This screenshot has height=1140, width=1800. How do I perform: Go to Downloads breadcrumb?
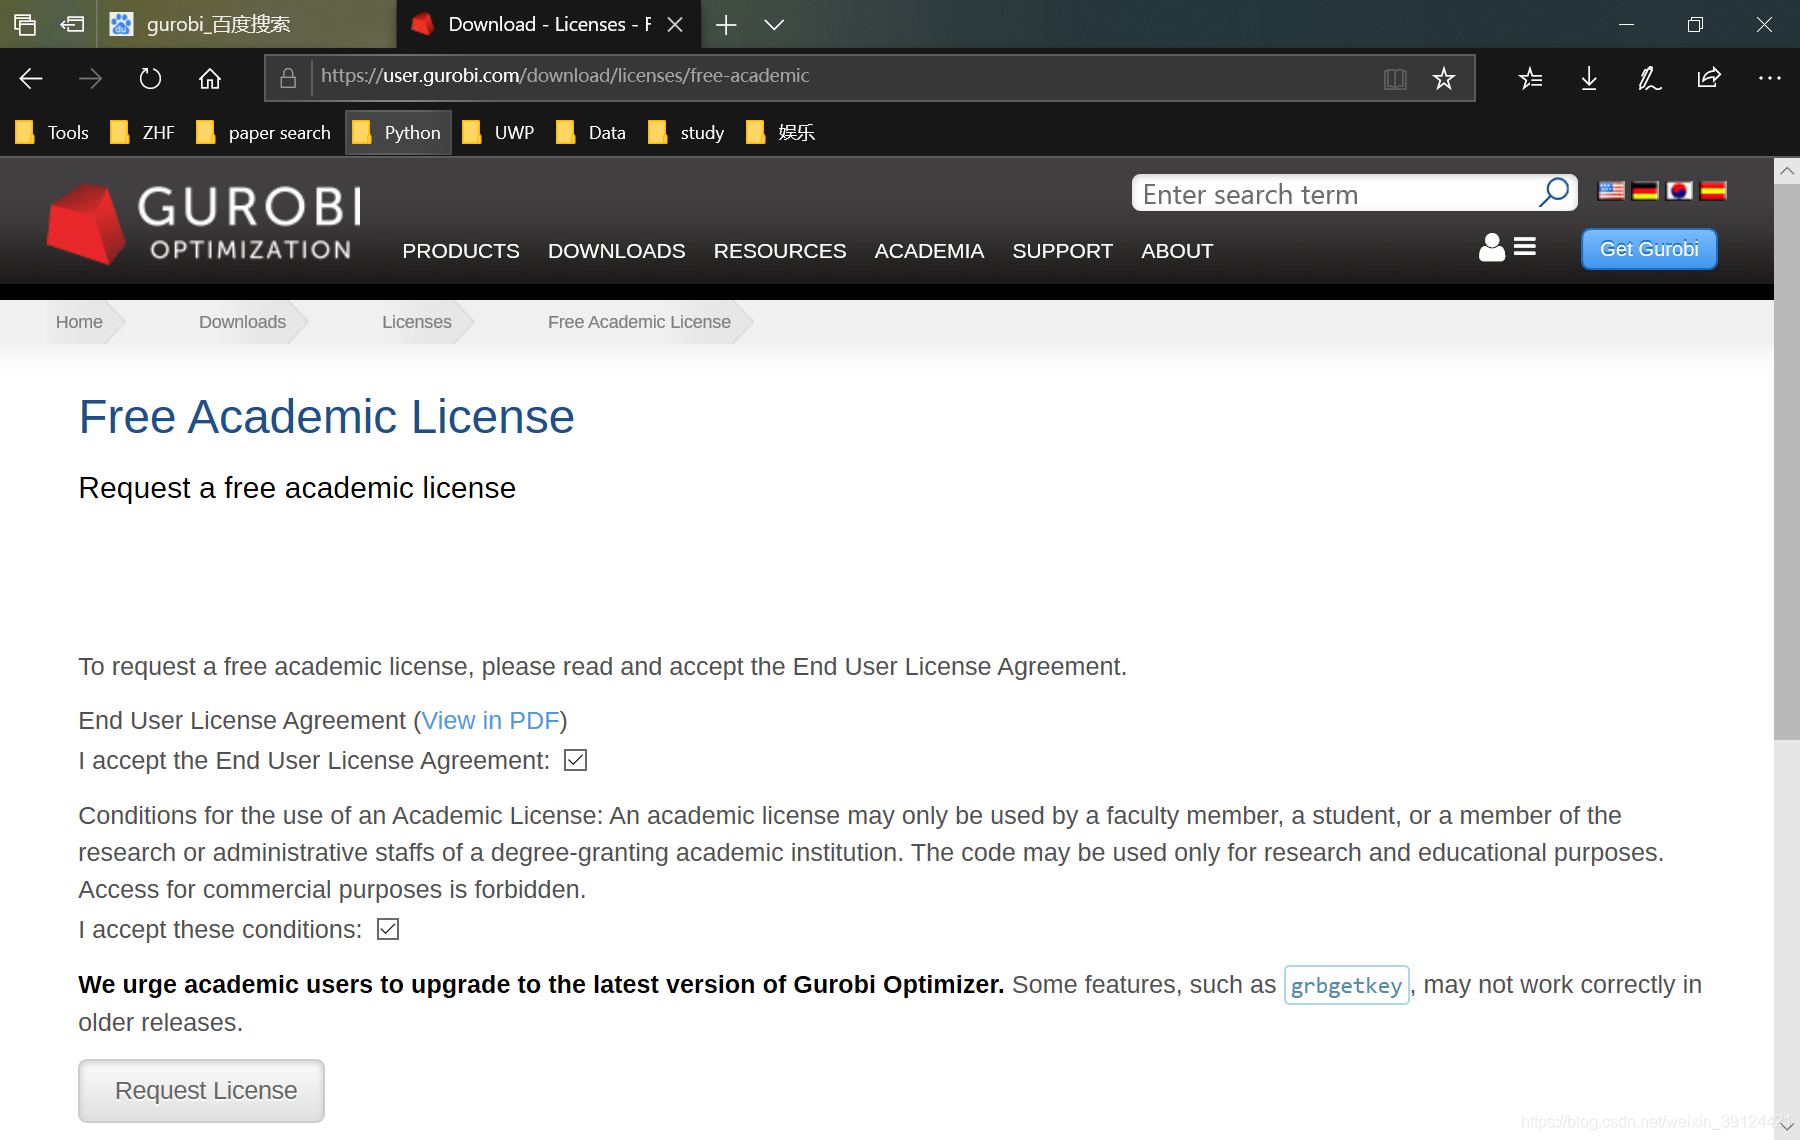coord(242,322)
